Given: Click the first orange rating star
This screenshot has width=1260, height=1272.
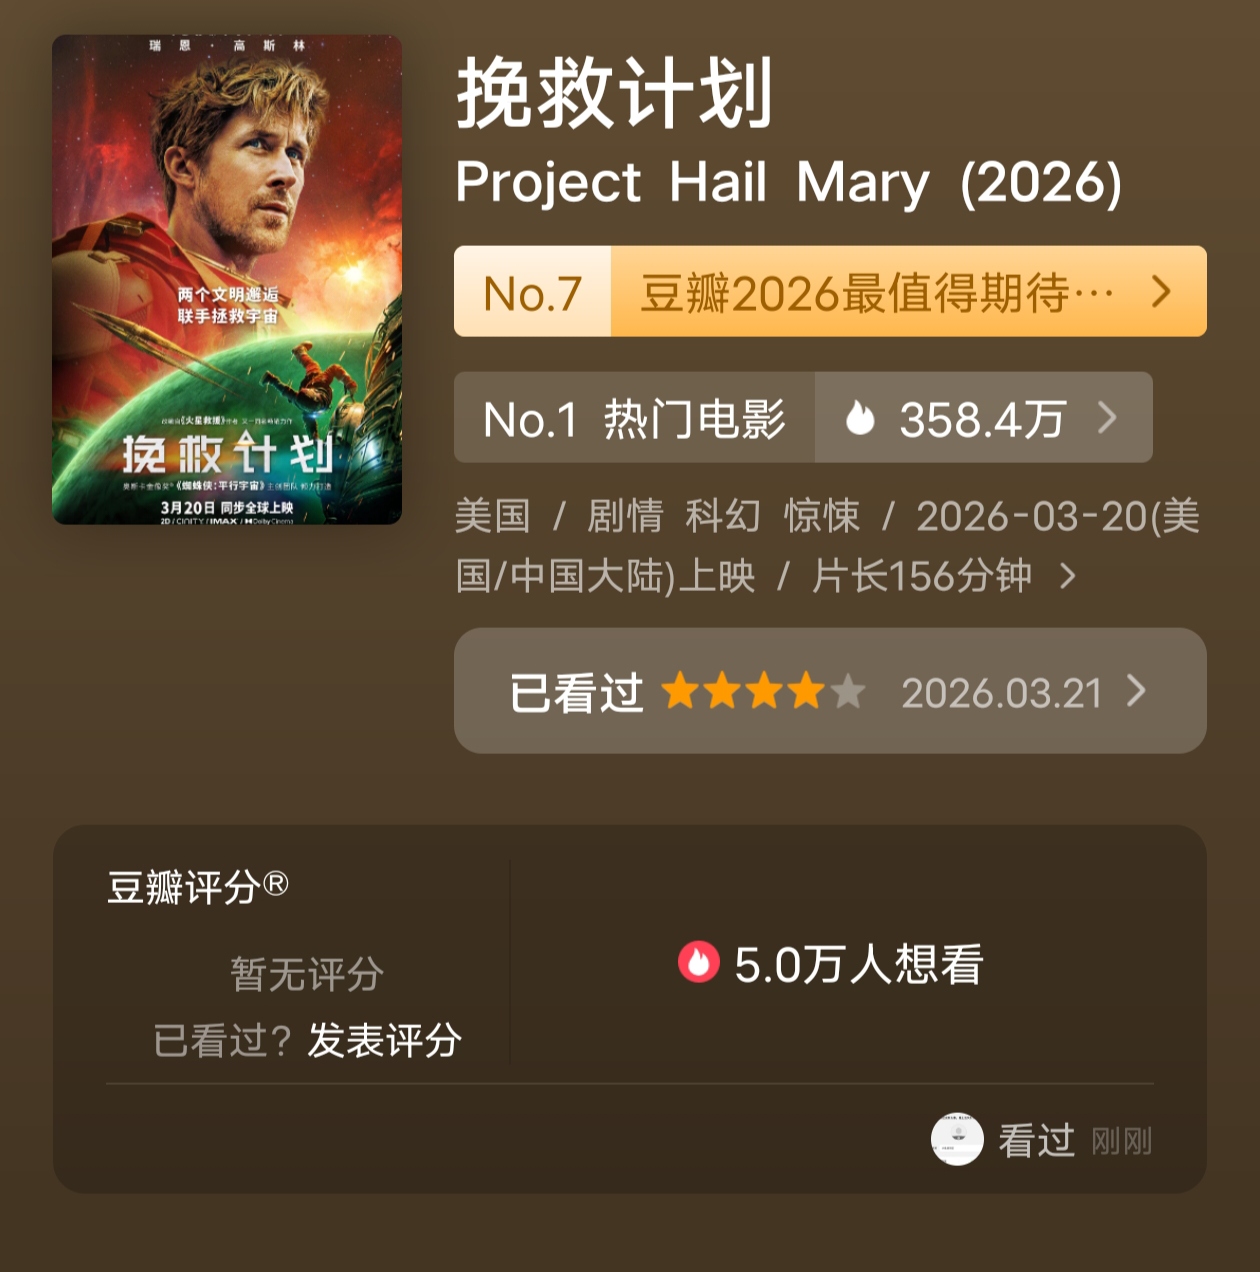Looking at the screenshot, I should click(x=680, y=691).
